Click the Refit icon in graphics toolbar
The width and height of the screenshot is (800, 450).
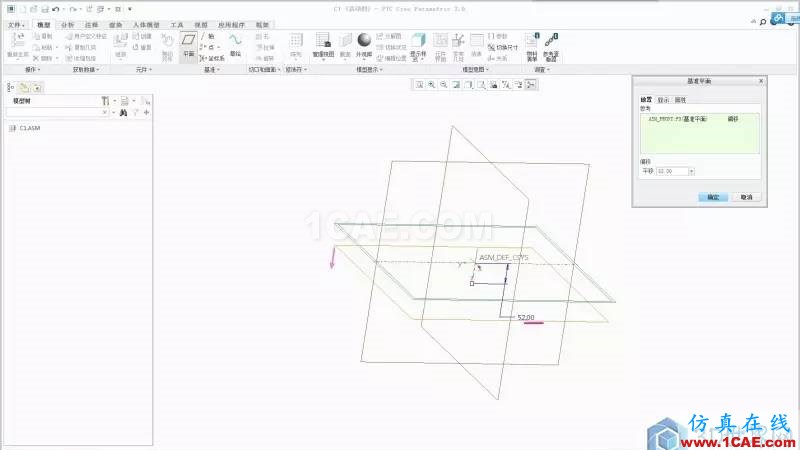coord(419,85)
